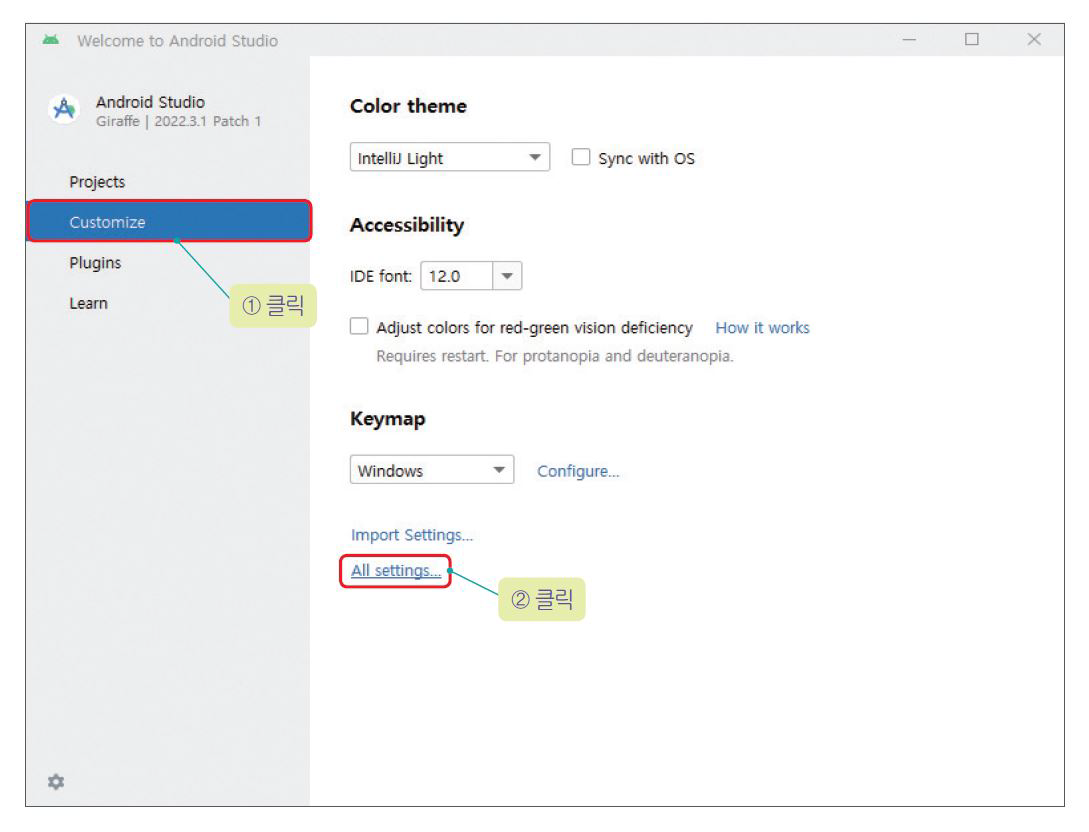Toggle Adjust colors for red-green vision deficiency

[359, 326]
